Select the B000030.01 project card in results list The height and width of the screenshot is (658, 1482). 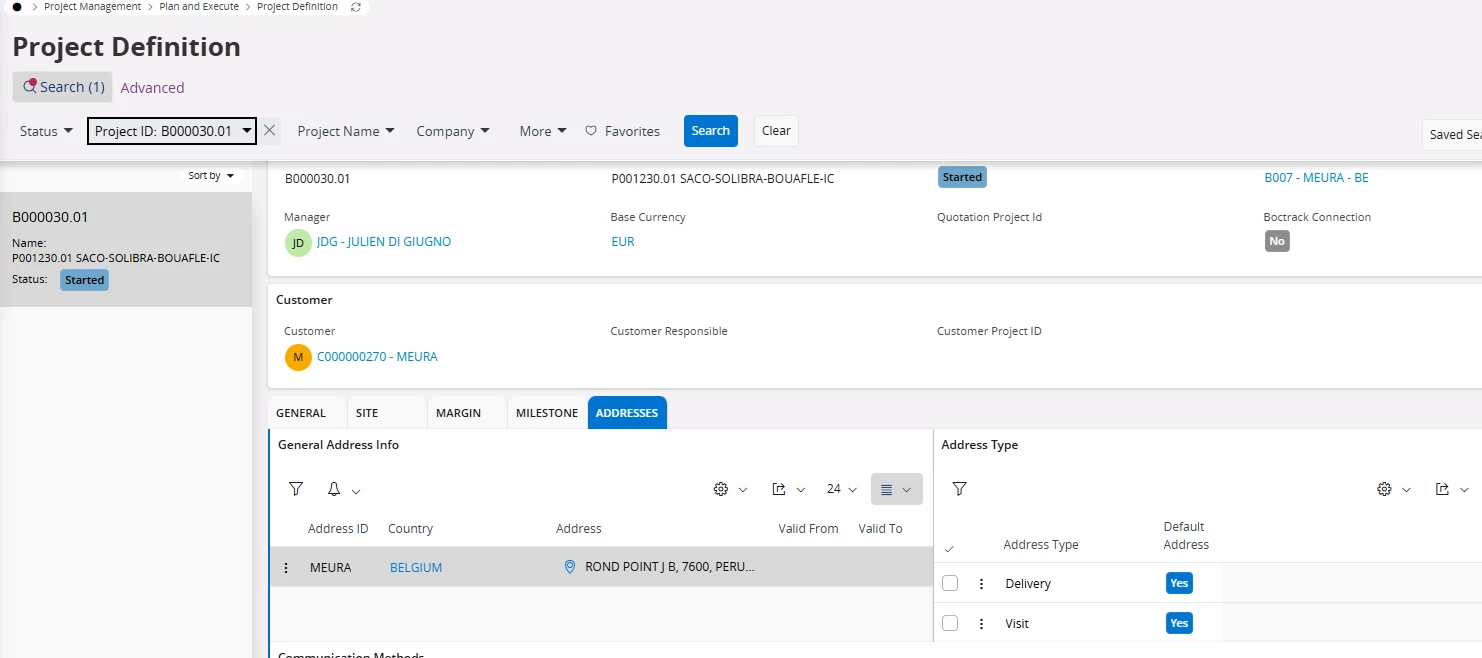tap(125, 249)
